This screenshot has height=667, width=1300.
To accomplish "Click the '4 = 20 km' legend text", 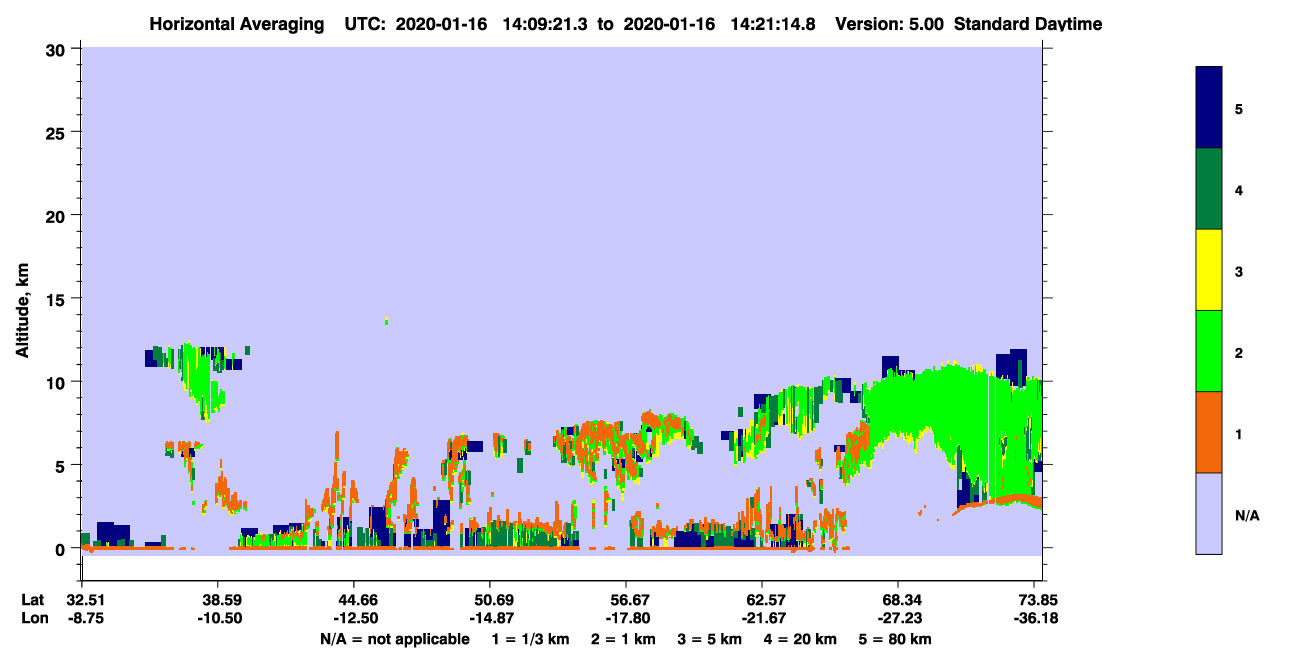I will click(801, 639).
